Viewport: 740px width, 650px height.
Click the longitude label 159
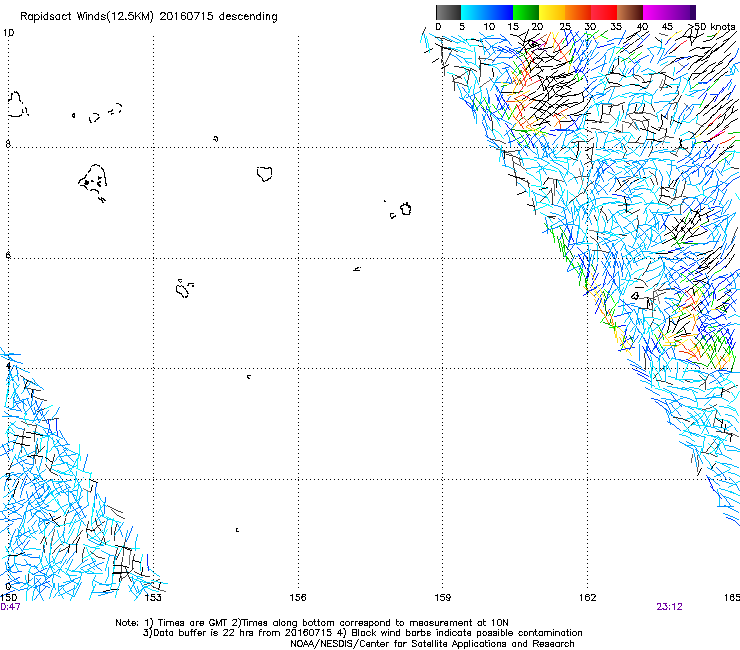pyautogui.click(x=443, y=597)
